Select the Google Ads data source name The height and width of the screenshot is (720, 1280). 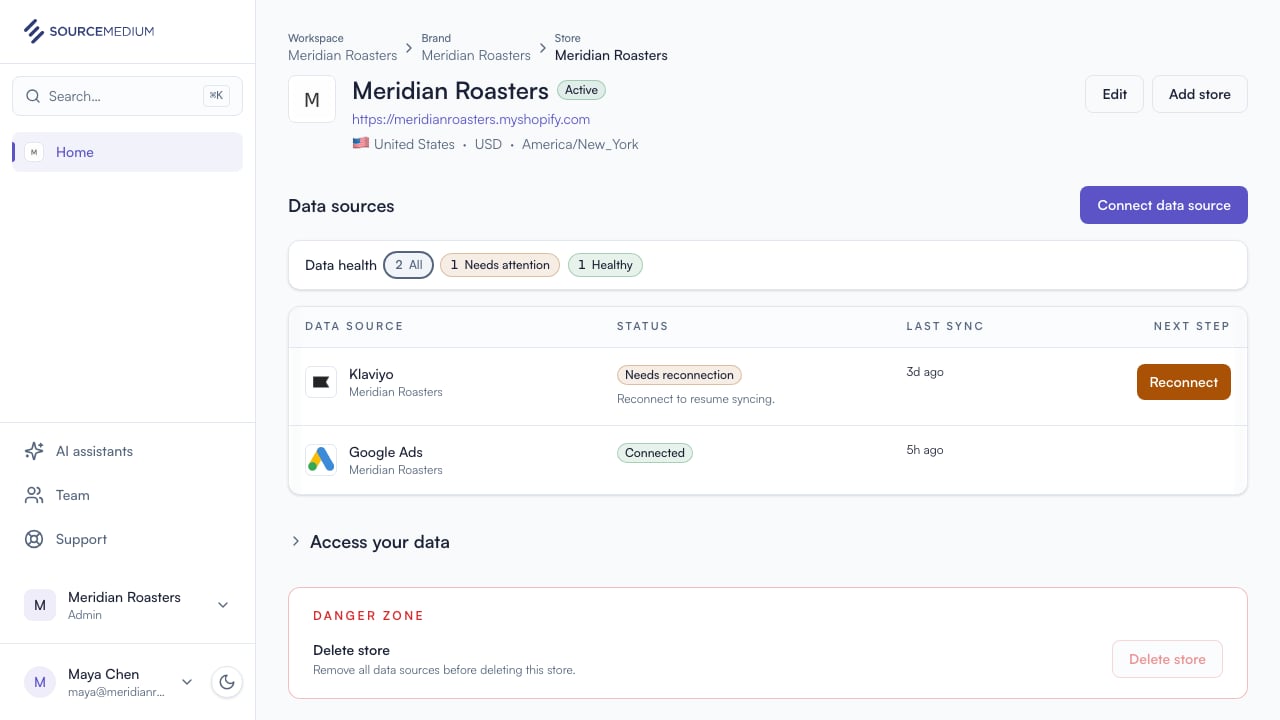[x=386, y=452]
